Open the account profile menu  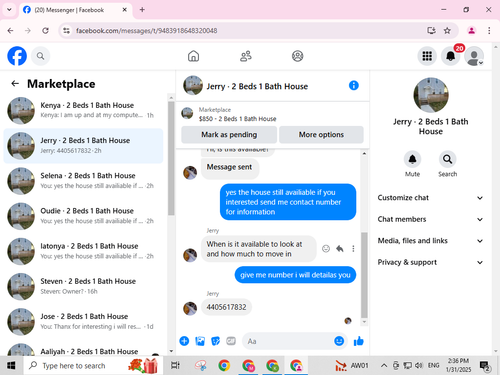coord(474,56)
